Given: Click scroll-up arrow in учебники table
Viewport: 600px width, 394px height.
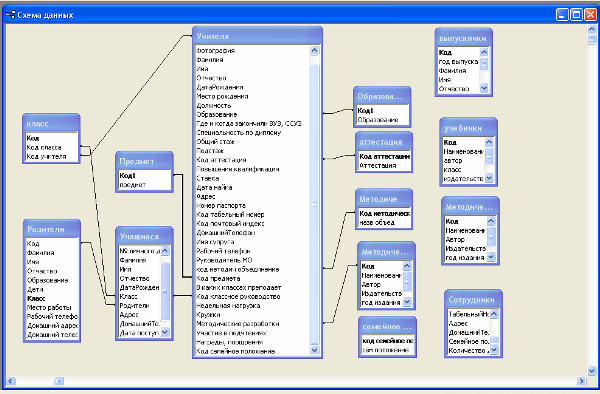Looking at the screenshot, I should (x=489, y=142).
